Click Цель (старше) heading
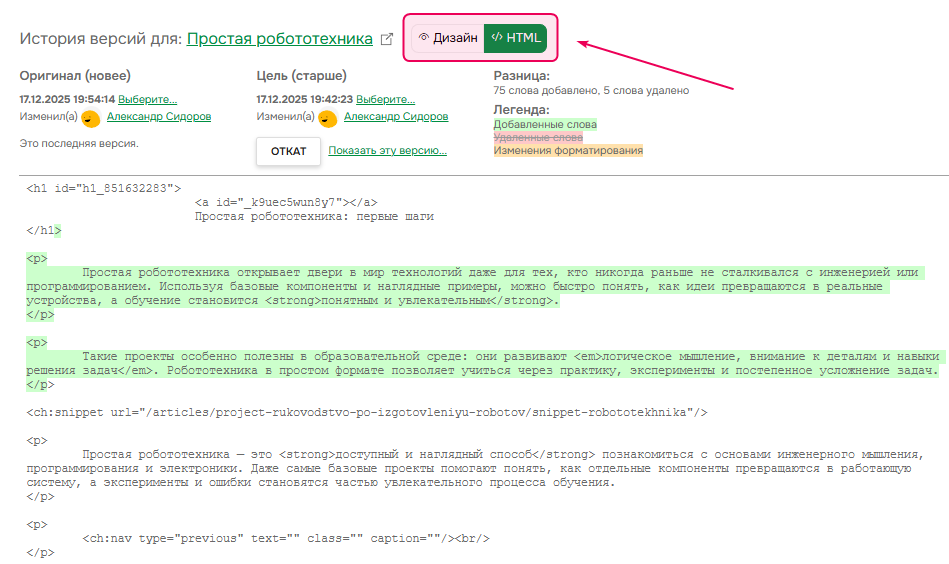This screenshot has height=564, width=949. [301, 76]
